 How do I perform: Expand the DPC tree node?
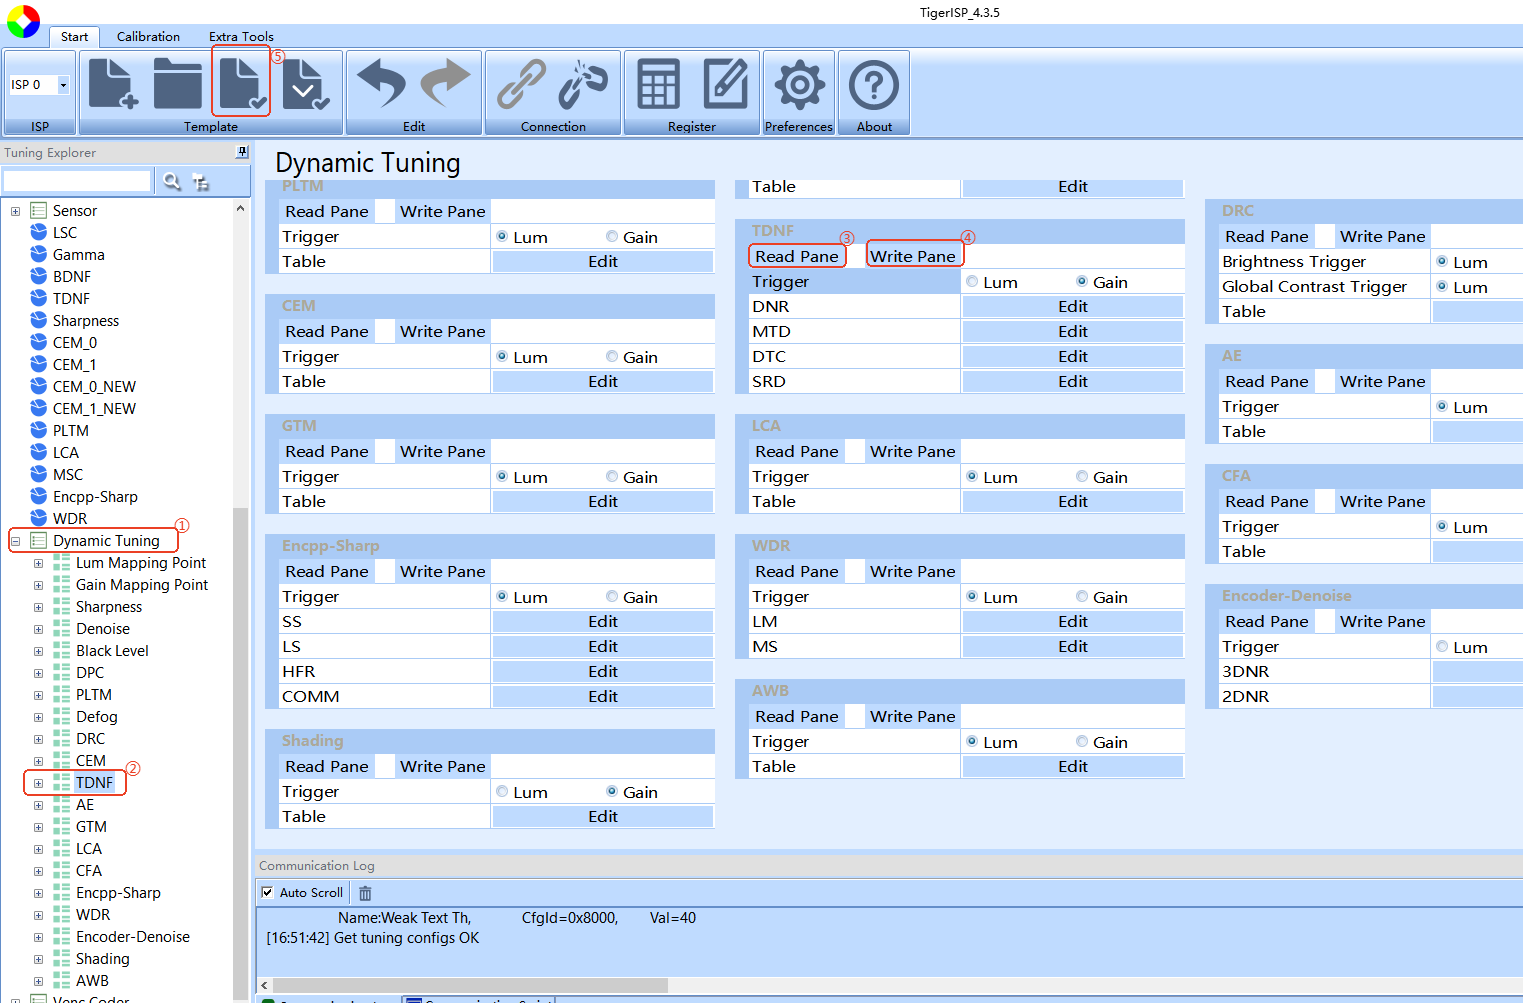tap(38, 673)
